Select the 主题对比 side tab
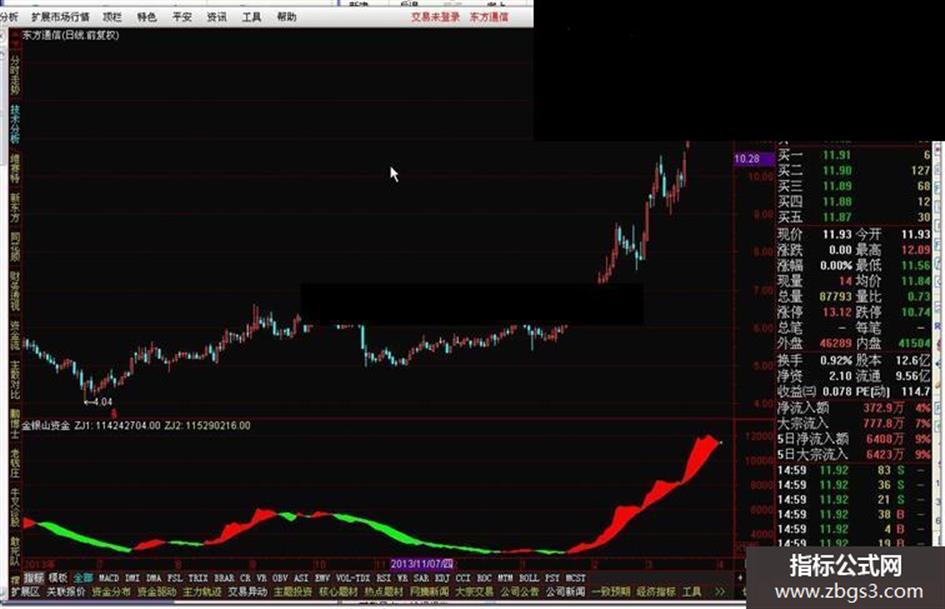The height and width of the screenshot is (609, 945). tap(14, 380)
